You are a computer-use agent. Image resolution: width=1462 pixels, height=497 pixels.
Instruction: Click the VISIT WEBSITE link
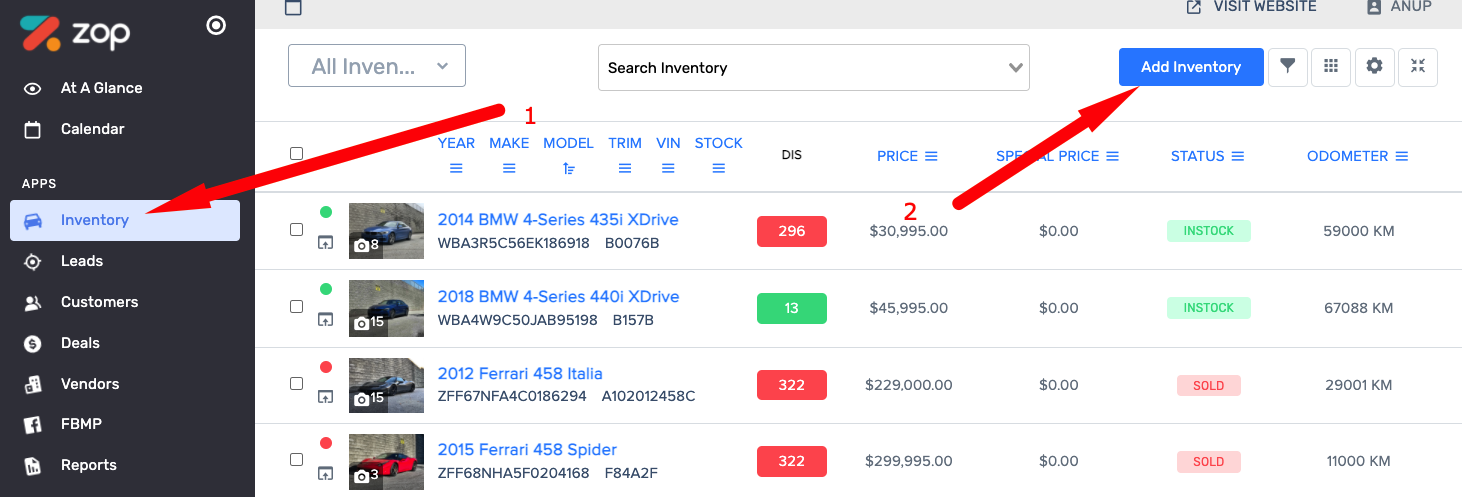tap(1265, 7)
